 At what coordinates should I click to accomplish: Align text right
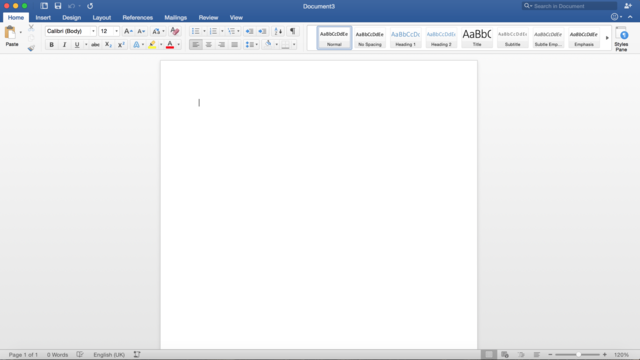click(221, 44)
